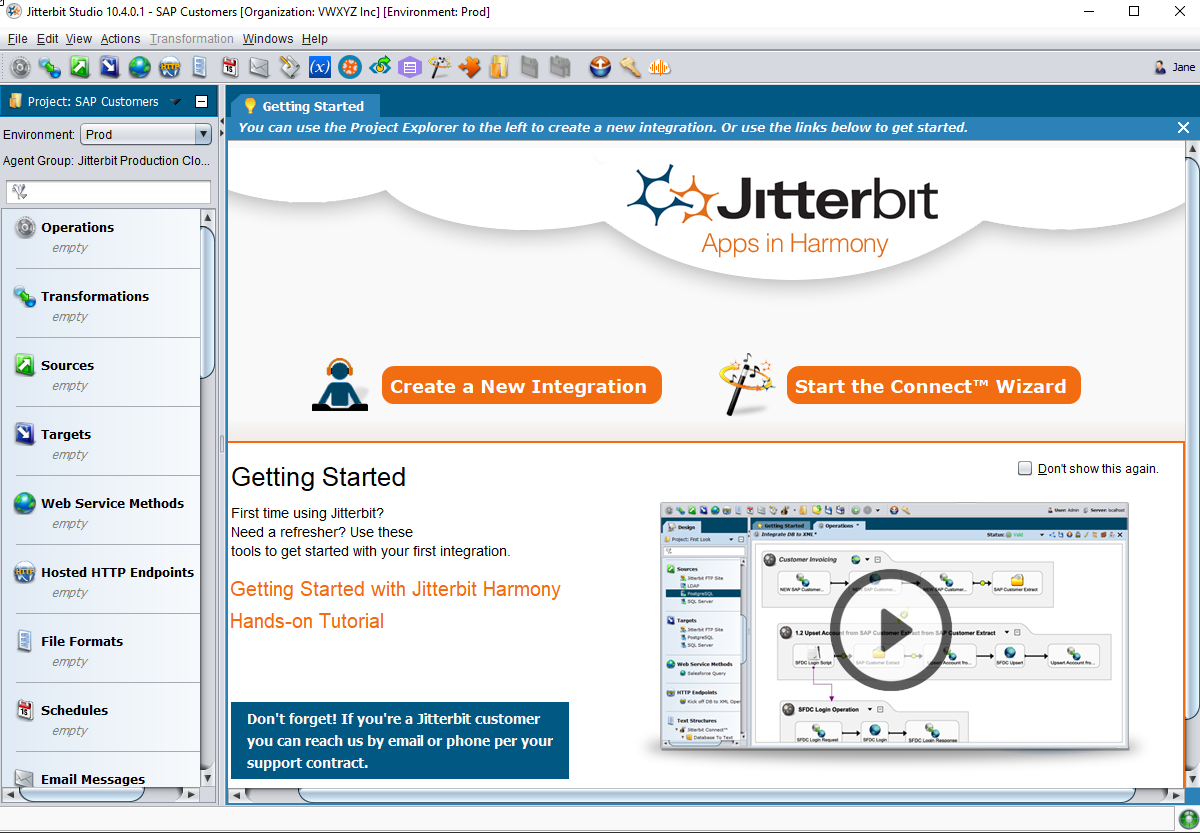Check the Don't show this again checkbox

pos(1025,468)
